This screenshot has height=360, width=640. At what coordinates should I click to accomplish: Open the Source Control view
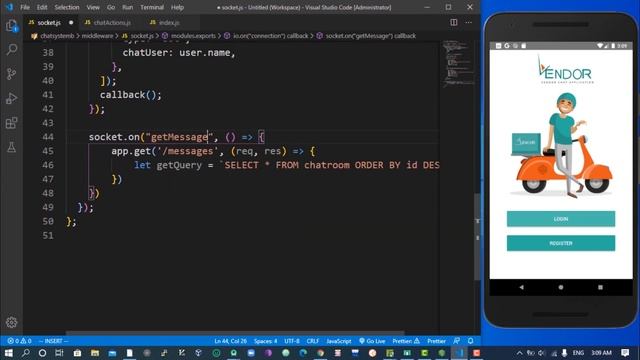(11, 74)
